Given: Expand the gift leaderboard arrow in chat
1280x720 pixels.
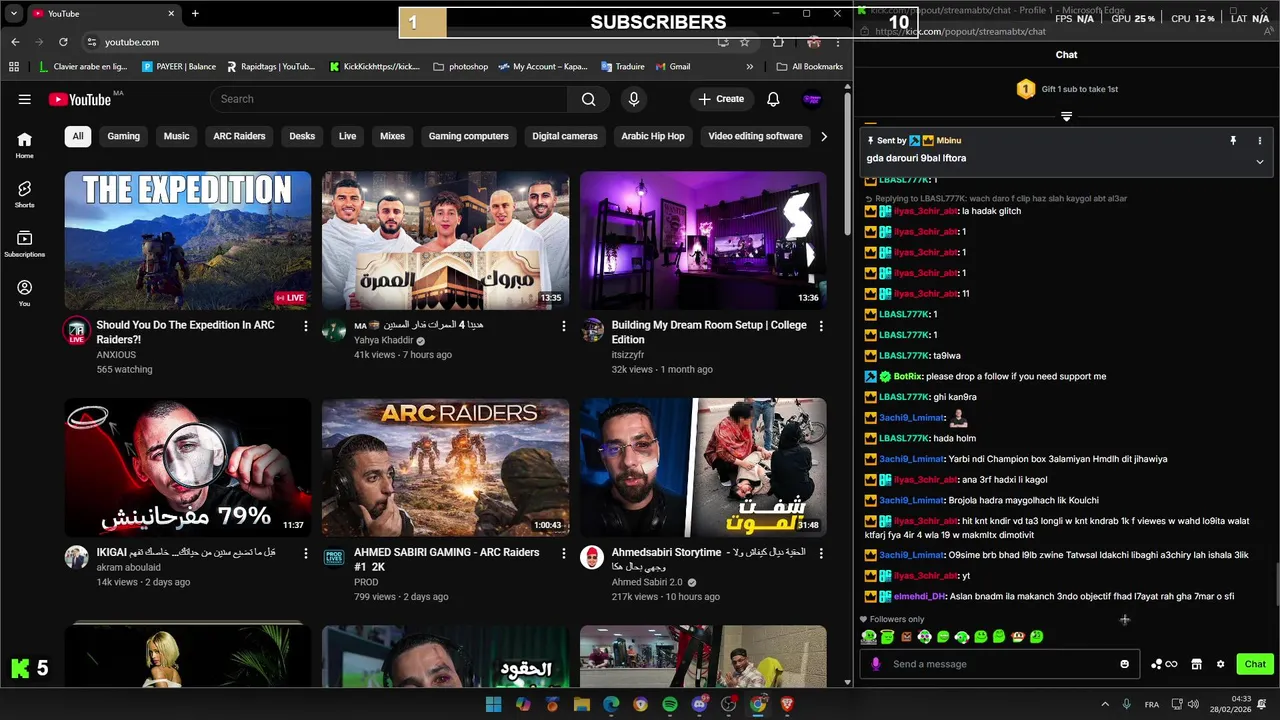Looking at the screenshot, I should coord(1066,117).
